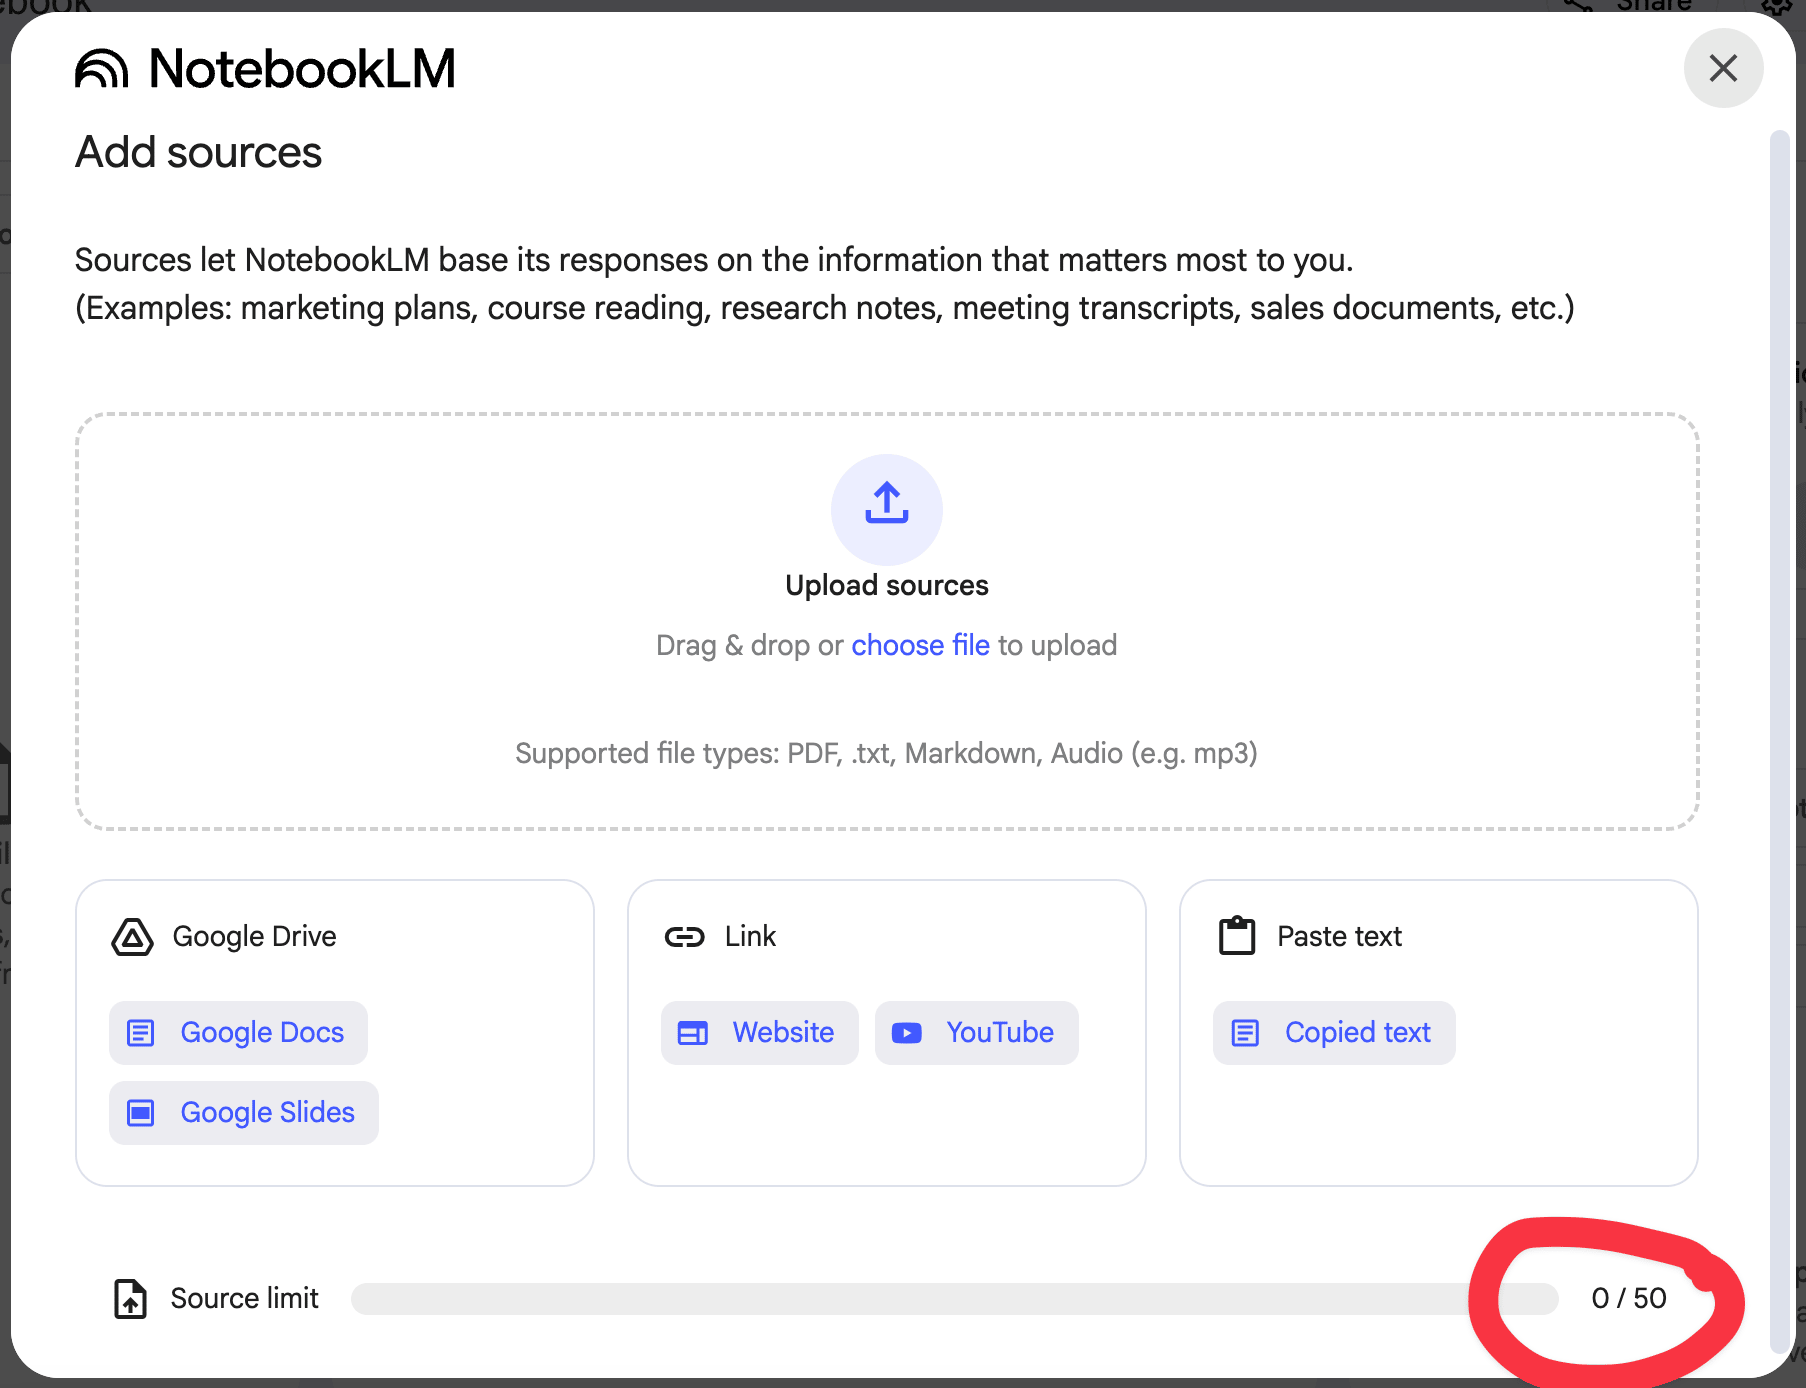Add a Google Docs source
1806x1388 pixels.
pyautogui.click(x=238, y=1032)
